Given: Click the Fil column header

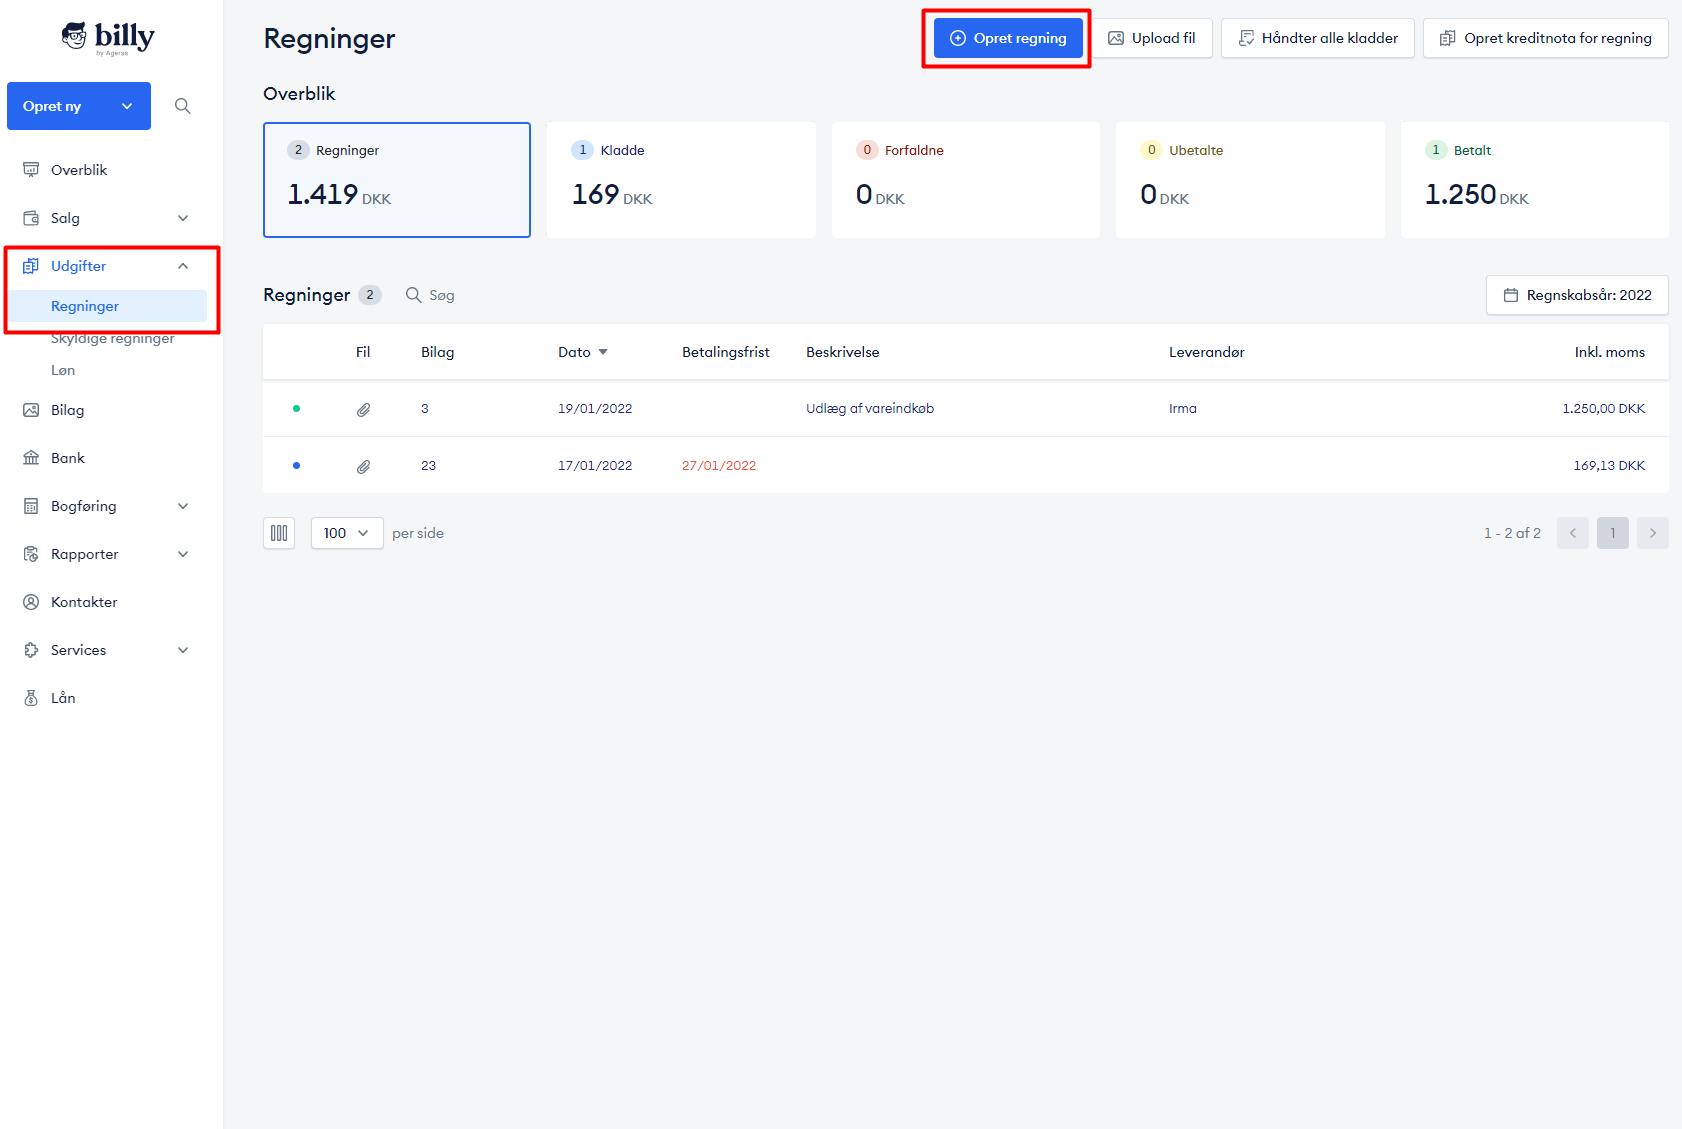Looking at the screenshot, I should 363,352.
